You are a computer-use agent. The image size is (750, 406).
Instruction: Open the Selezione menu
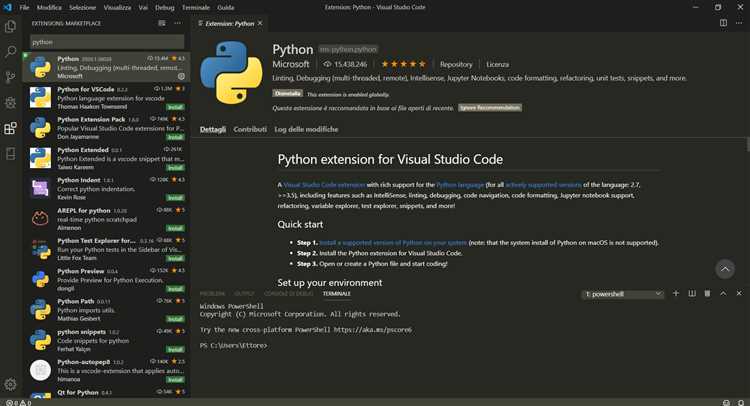coord(83,7)
